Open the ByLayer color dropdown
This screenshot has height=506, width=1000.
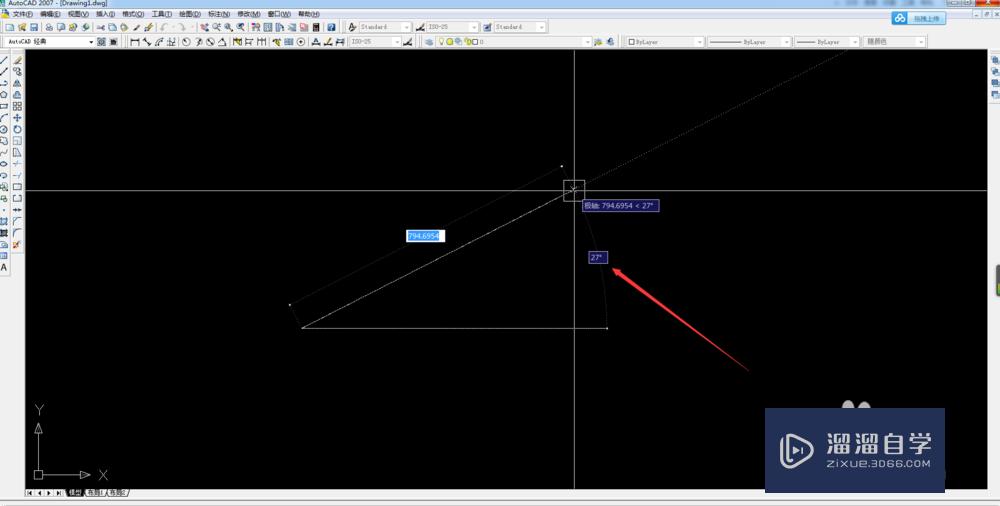click(665, 41)
